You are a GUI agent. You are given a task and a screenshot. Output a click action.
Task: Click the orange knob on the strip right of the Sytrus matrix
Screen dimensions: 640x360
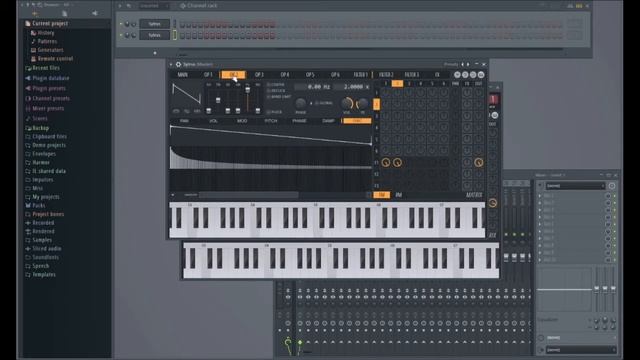tap(493, 203)
